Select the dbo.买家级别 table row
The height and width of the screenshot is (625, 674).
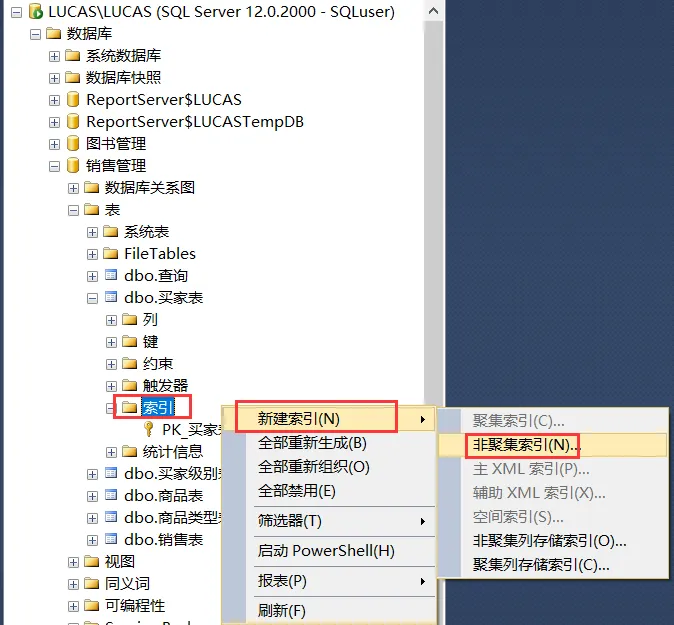point(173,474)
